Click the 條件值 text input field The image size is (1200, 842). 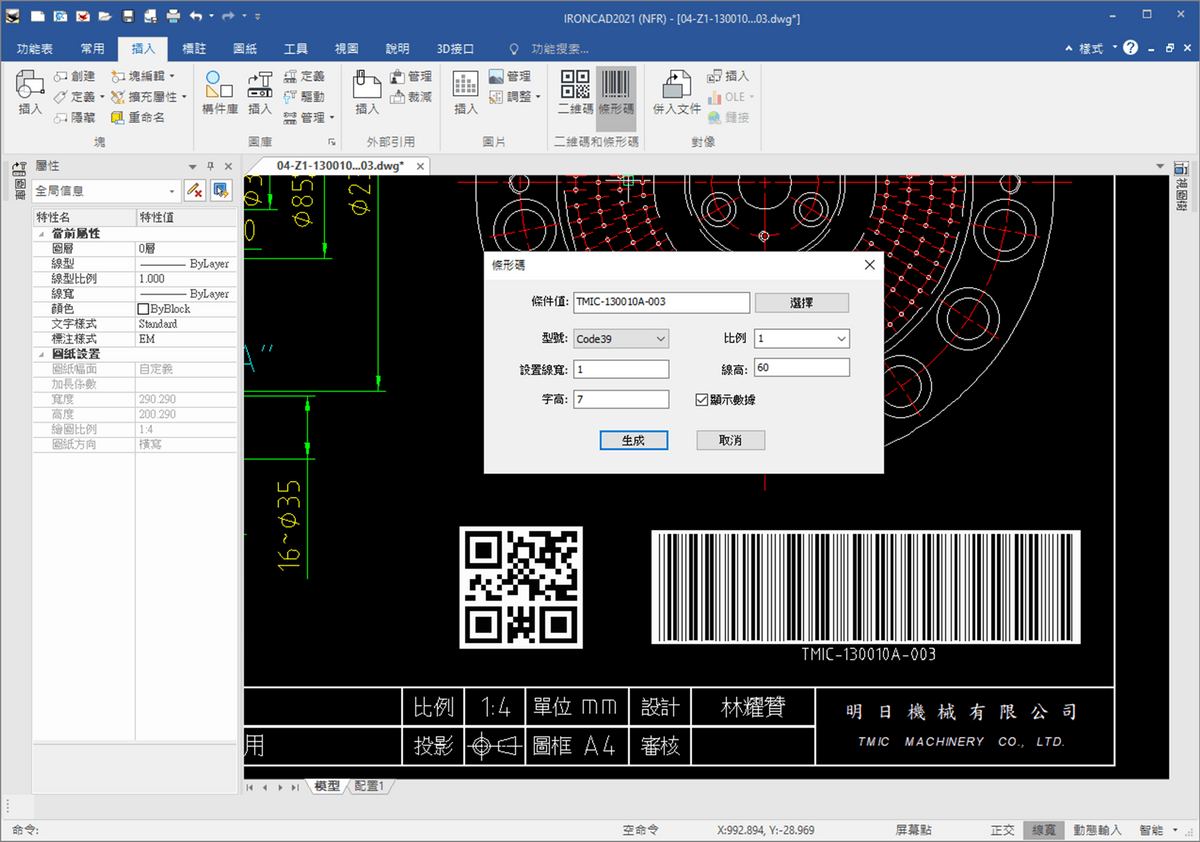point(661,303)
